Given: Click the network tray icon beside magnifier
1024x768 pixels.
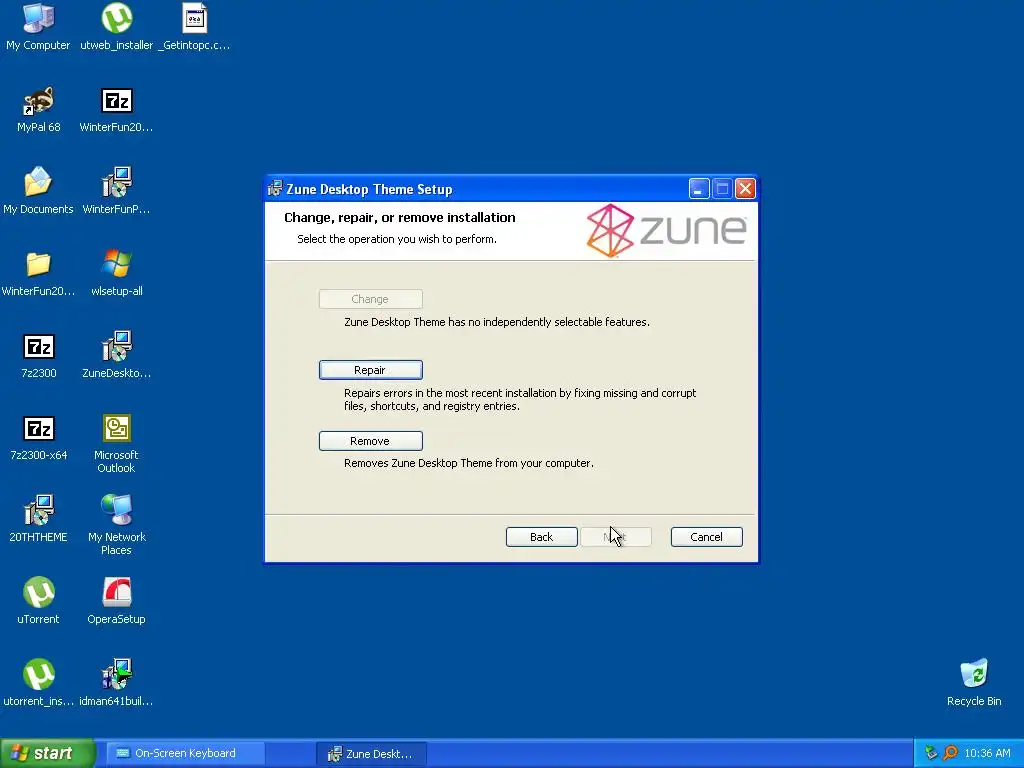Looking at the screenshot, I should 931,753.
